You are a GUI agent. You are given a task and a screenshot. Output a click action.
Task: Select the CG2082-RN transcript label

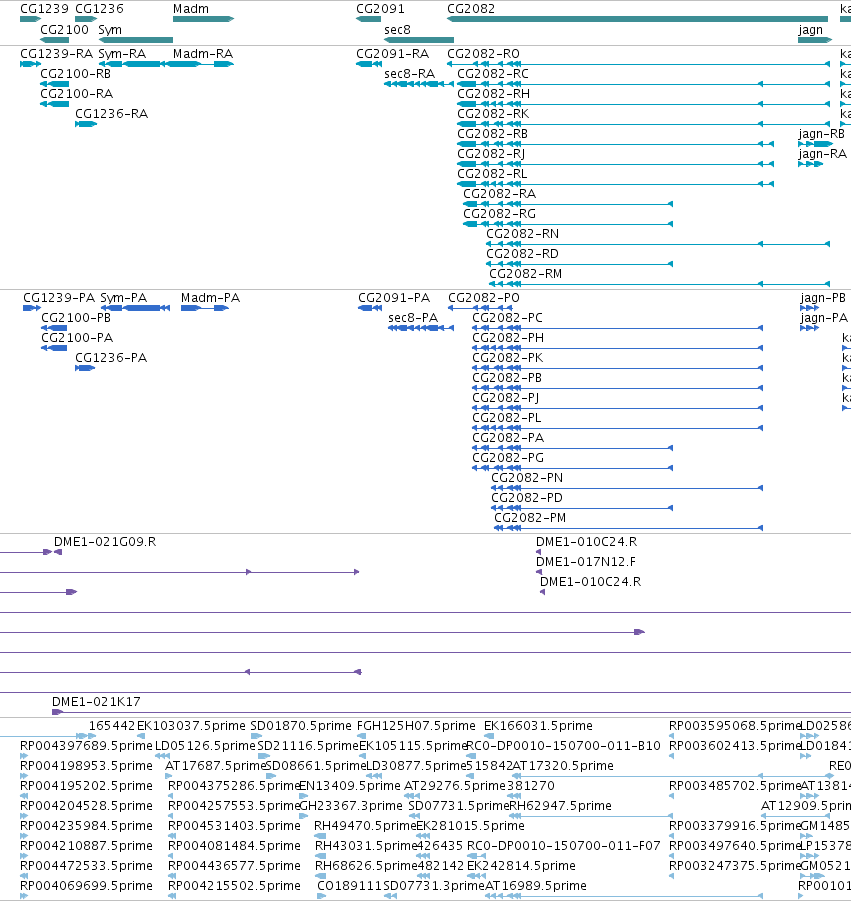[522, 234]
